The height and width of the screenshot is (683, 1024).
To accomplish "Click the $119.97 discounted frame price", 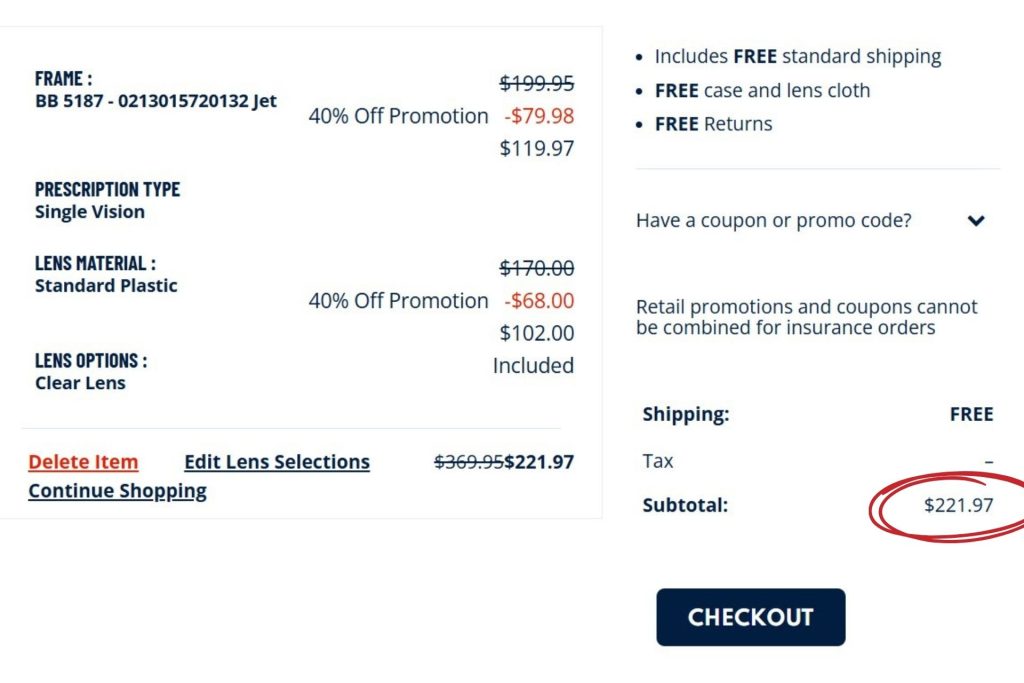I will click(x=537, y=149).
